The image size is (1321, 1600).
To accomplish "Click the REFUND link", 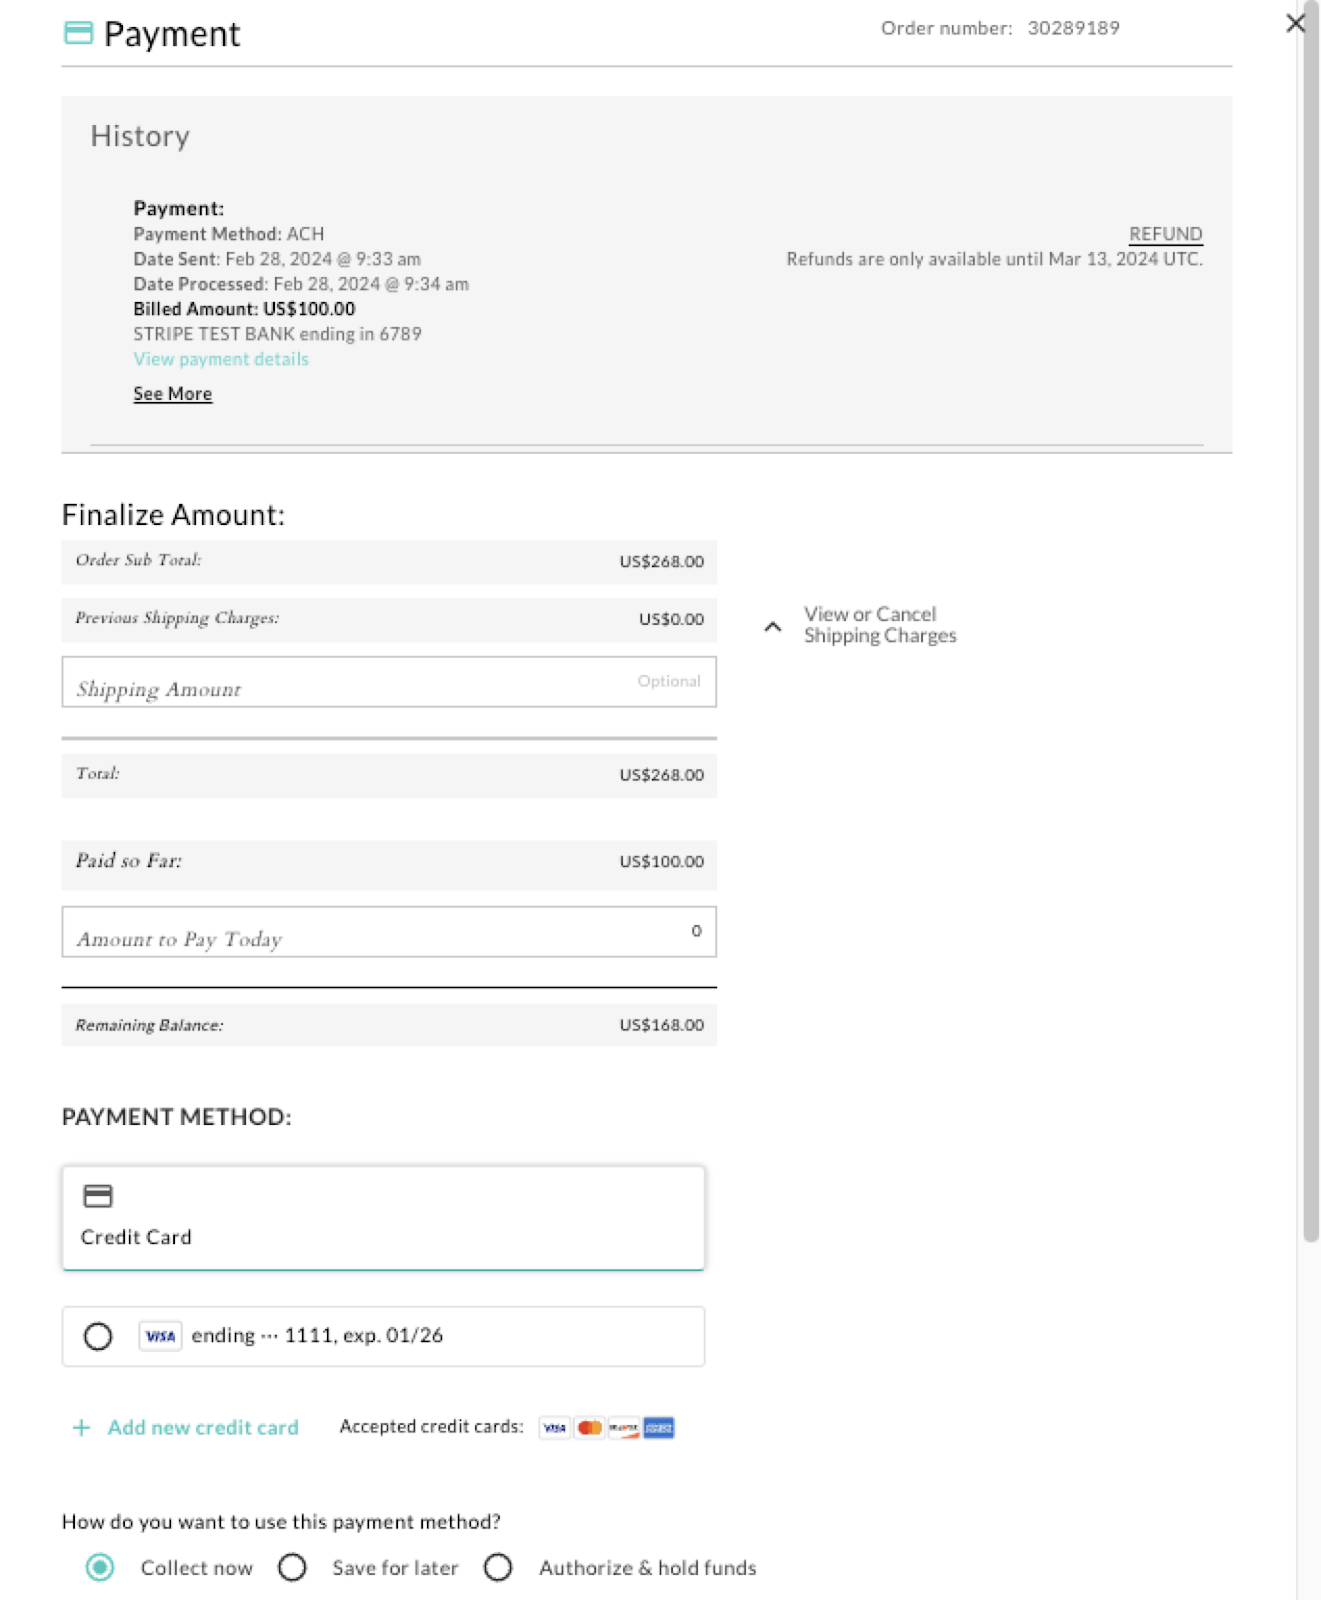I will [1165, 234].
